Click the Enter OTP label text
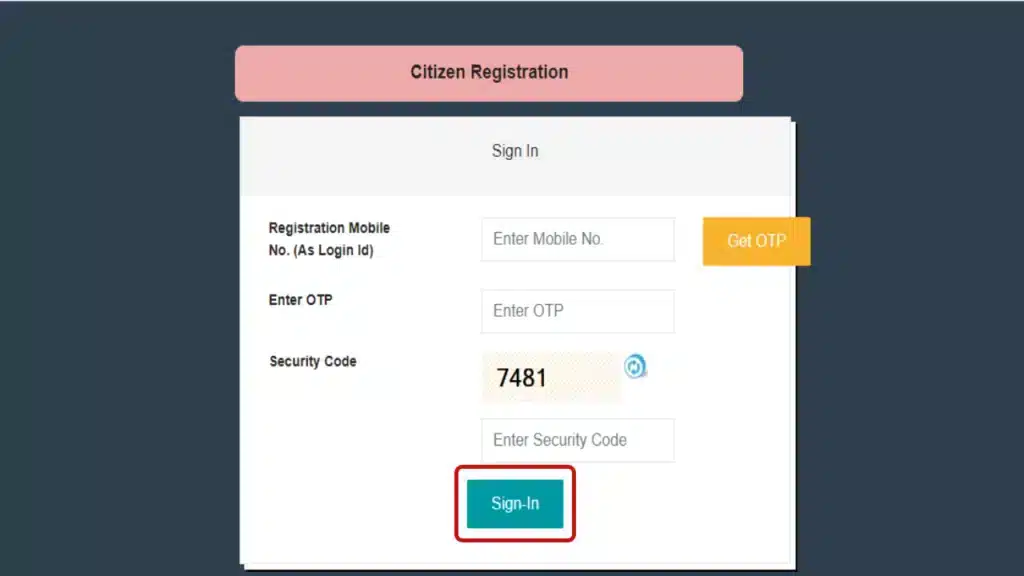 coord(300,300)
